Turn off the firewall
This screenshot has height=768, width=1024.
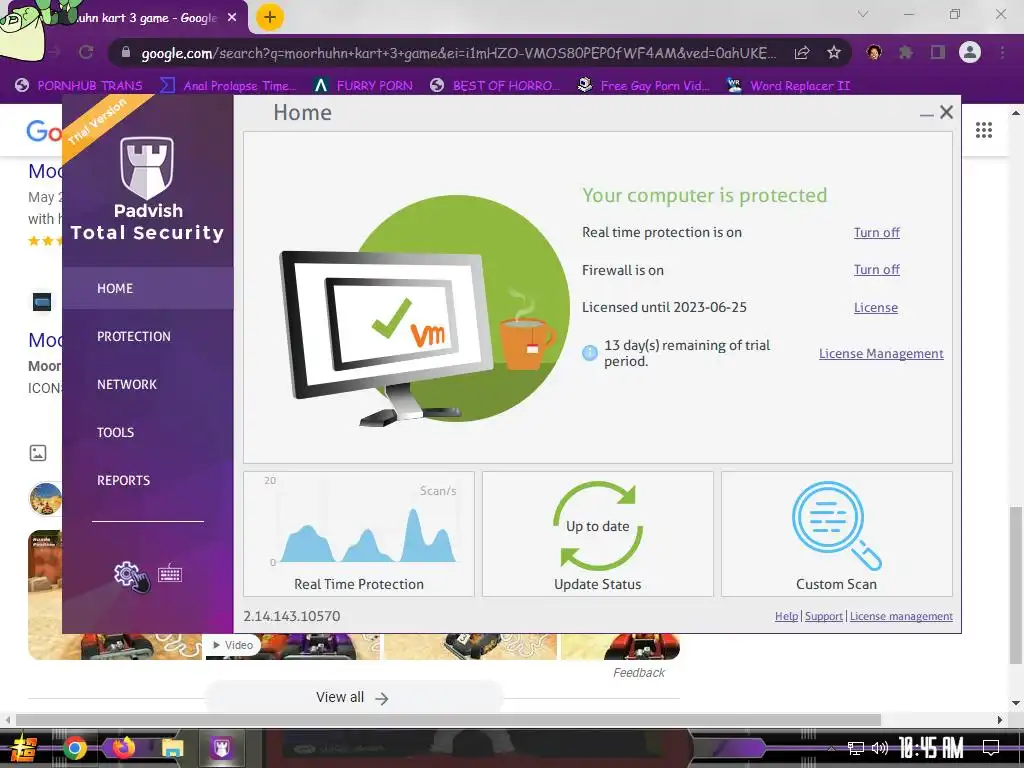pyautogui.click(x=876, y=270)
